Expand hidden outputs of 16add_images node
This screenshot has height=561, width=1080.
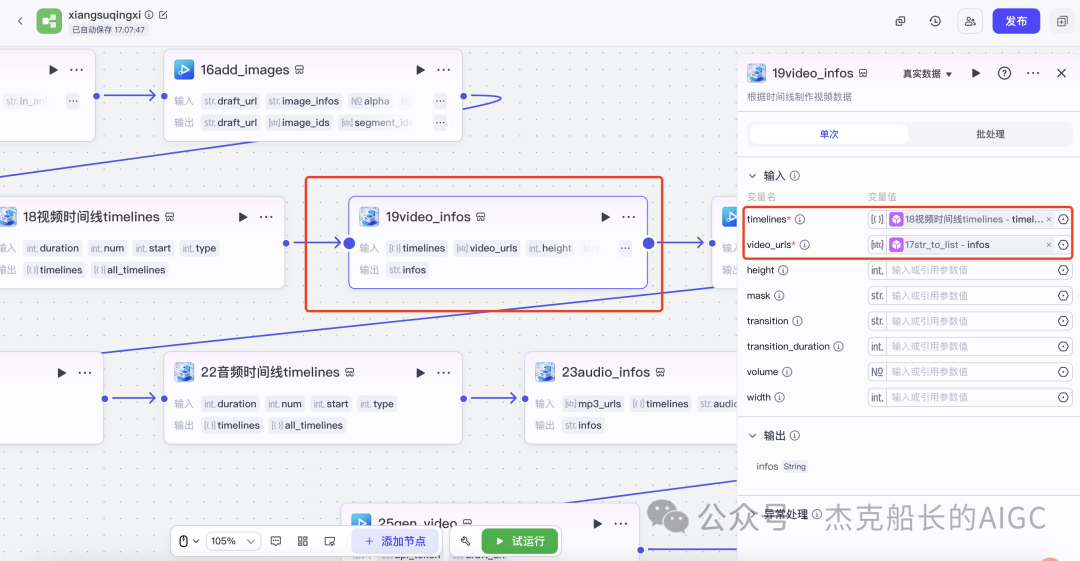(440, 123)
